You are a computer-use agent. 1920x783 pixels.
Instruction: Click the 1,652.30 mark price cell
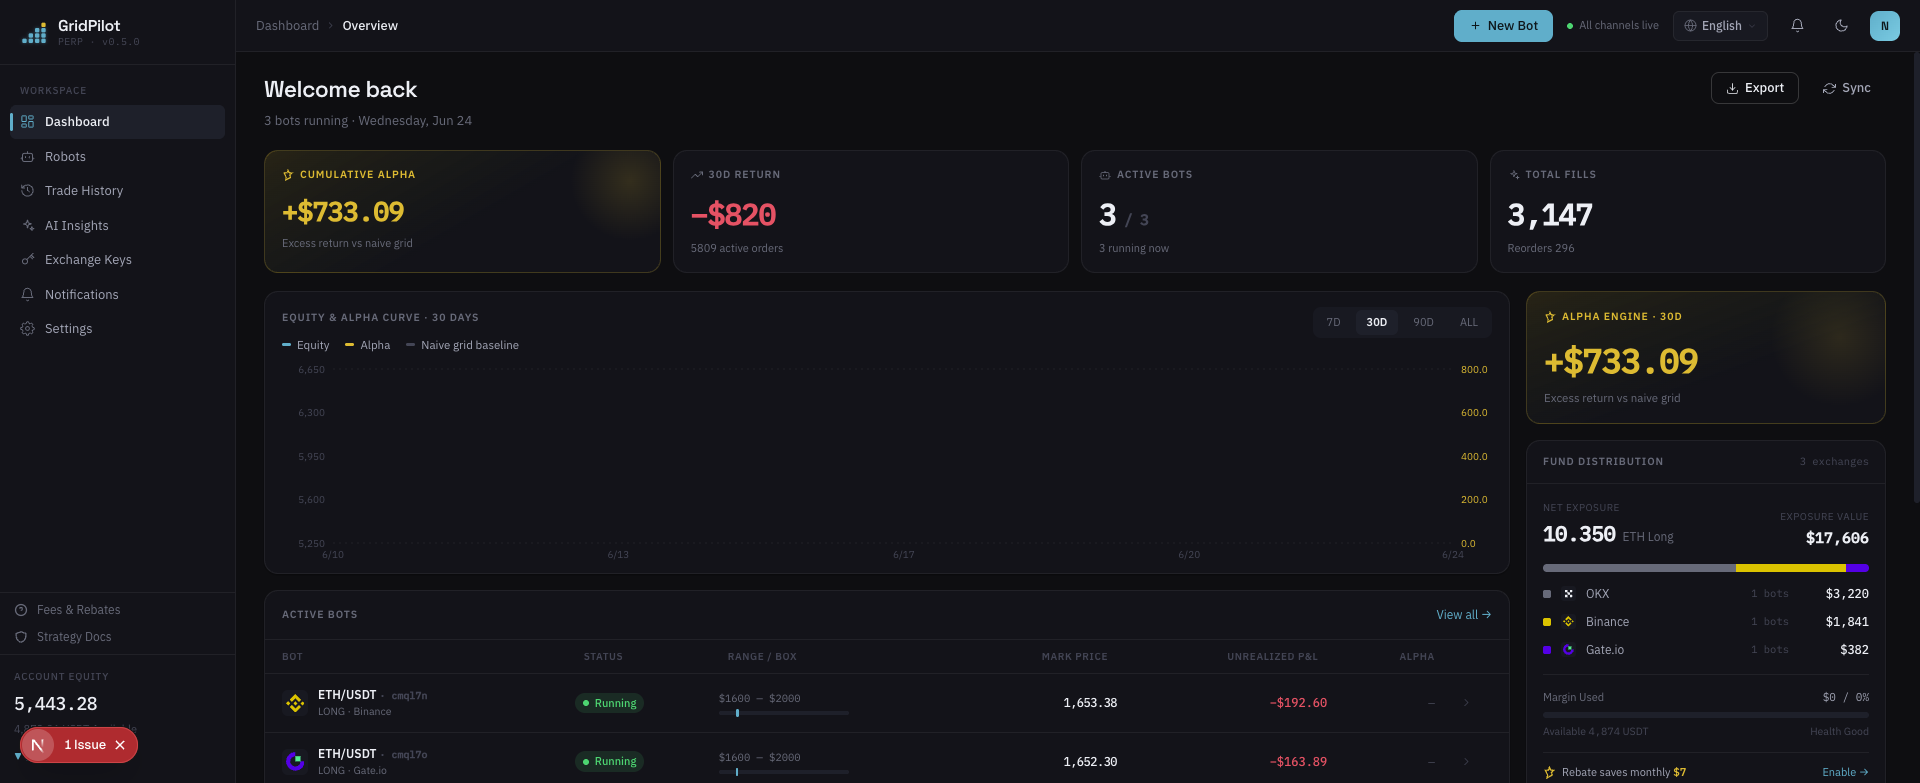(1090, 762)
